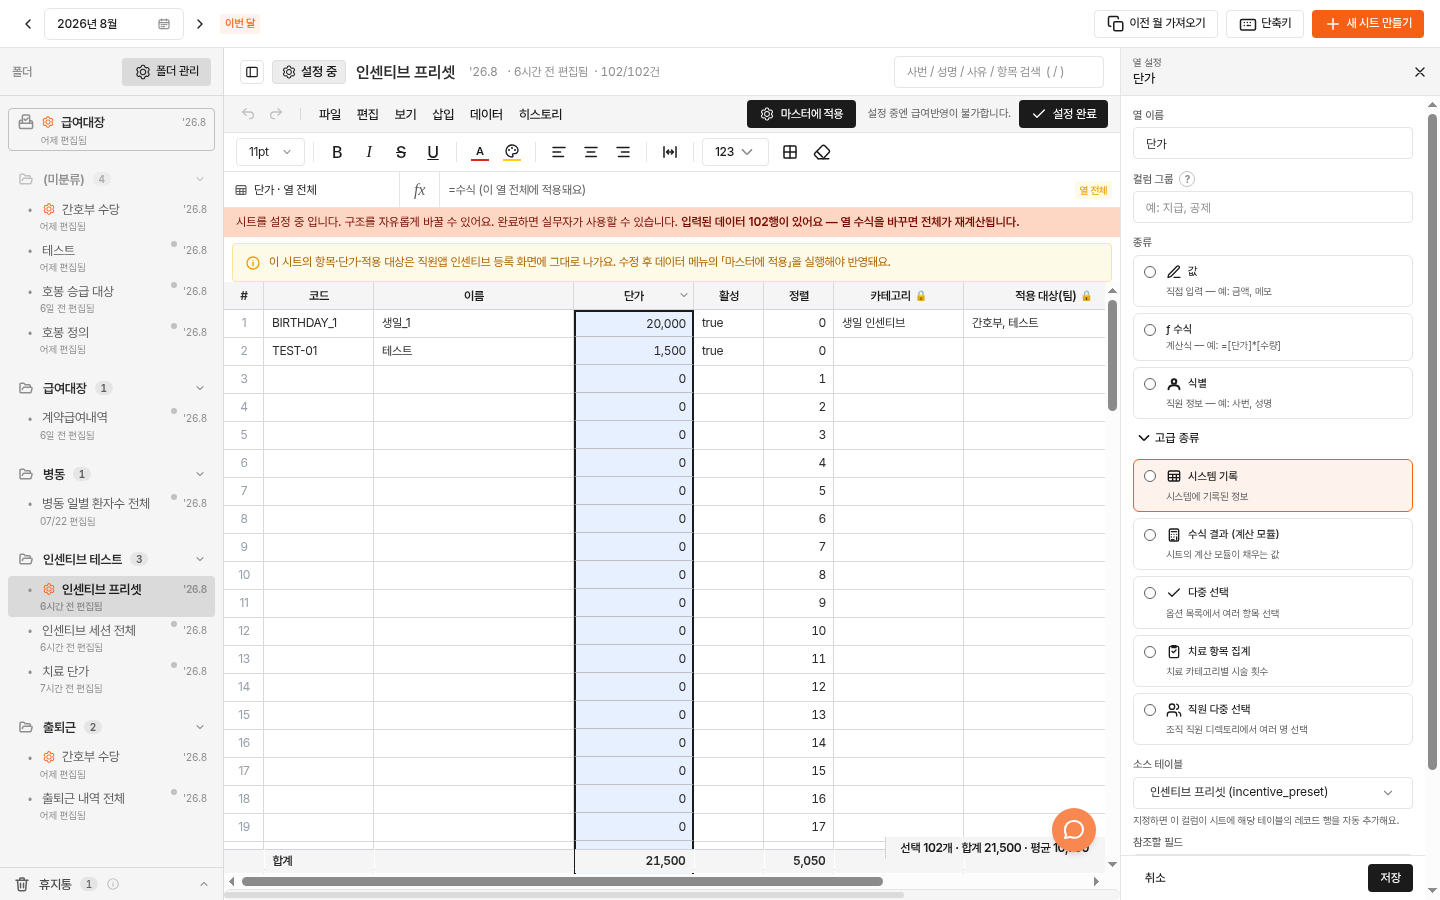Image resolution: width=1440 pixels, height=900 pixels.
Task: Open the chat bubble floating button
Action: 1074,830
